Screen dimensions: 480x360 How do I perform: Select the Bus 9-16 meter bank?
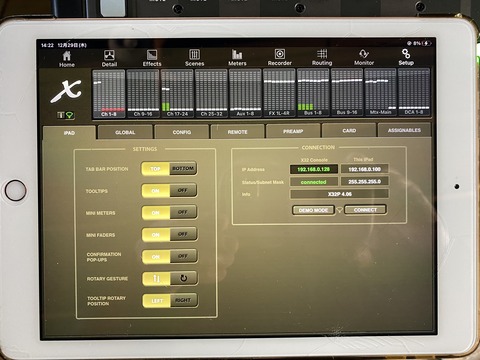[x=347, y=92]
